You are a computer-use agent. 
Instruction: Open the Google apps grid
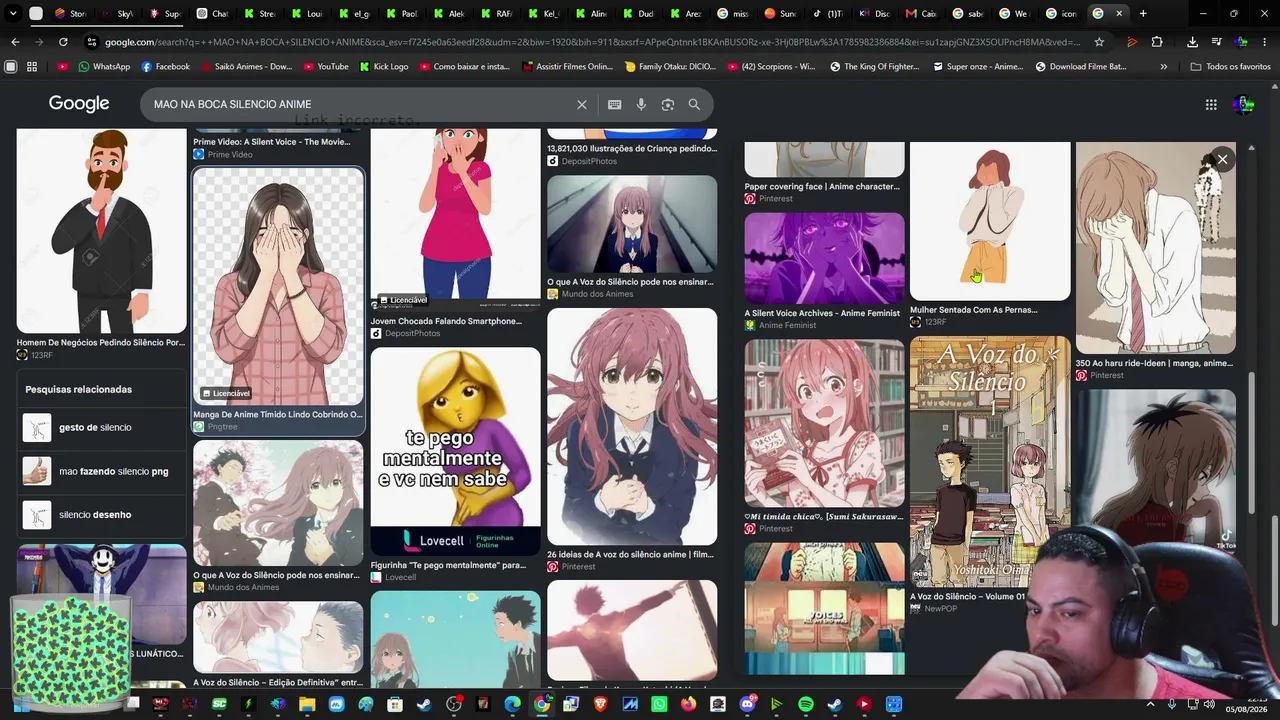click(x=1211, y=105)
